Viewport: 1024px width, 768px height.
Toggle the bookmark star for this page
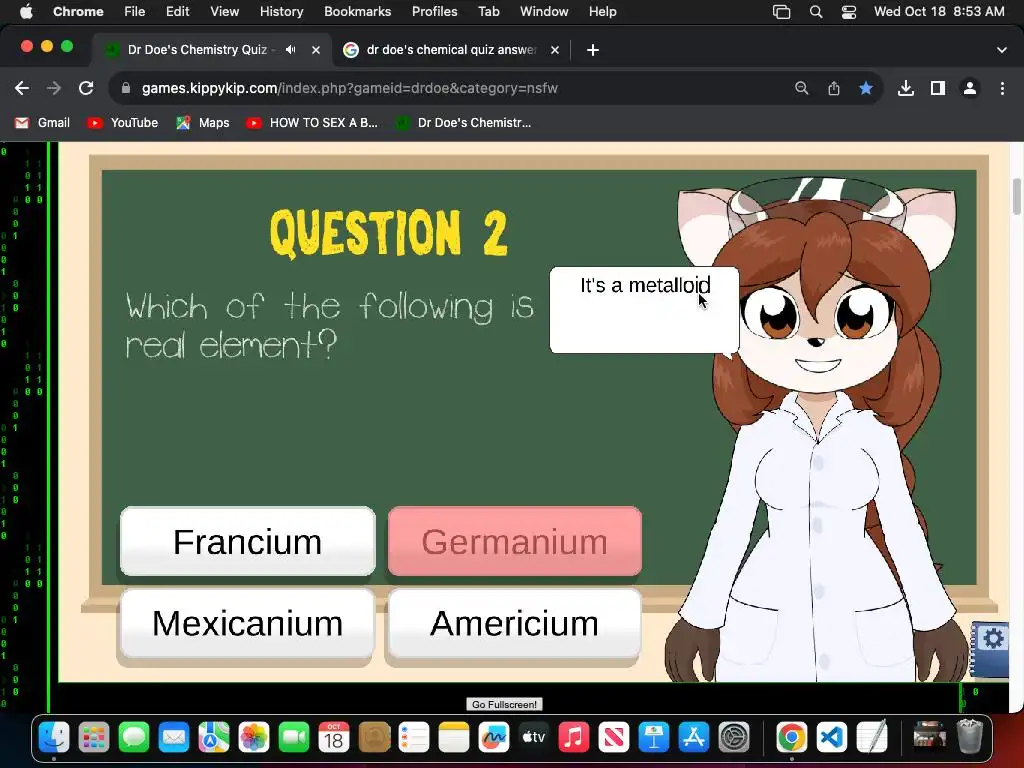tap(866, 88)
